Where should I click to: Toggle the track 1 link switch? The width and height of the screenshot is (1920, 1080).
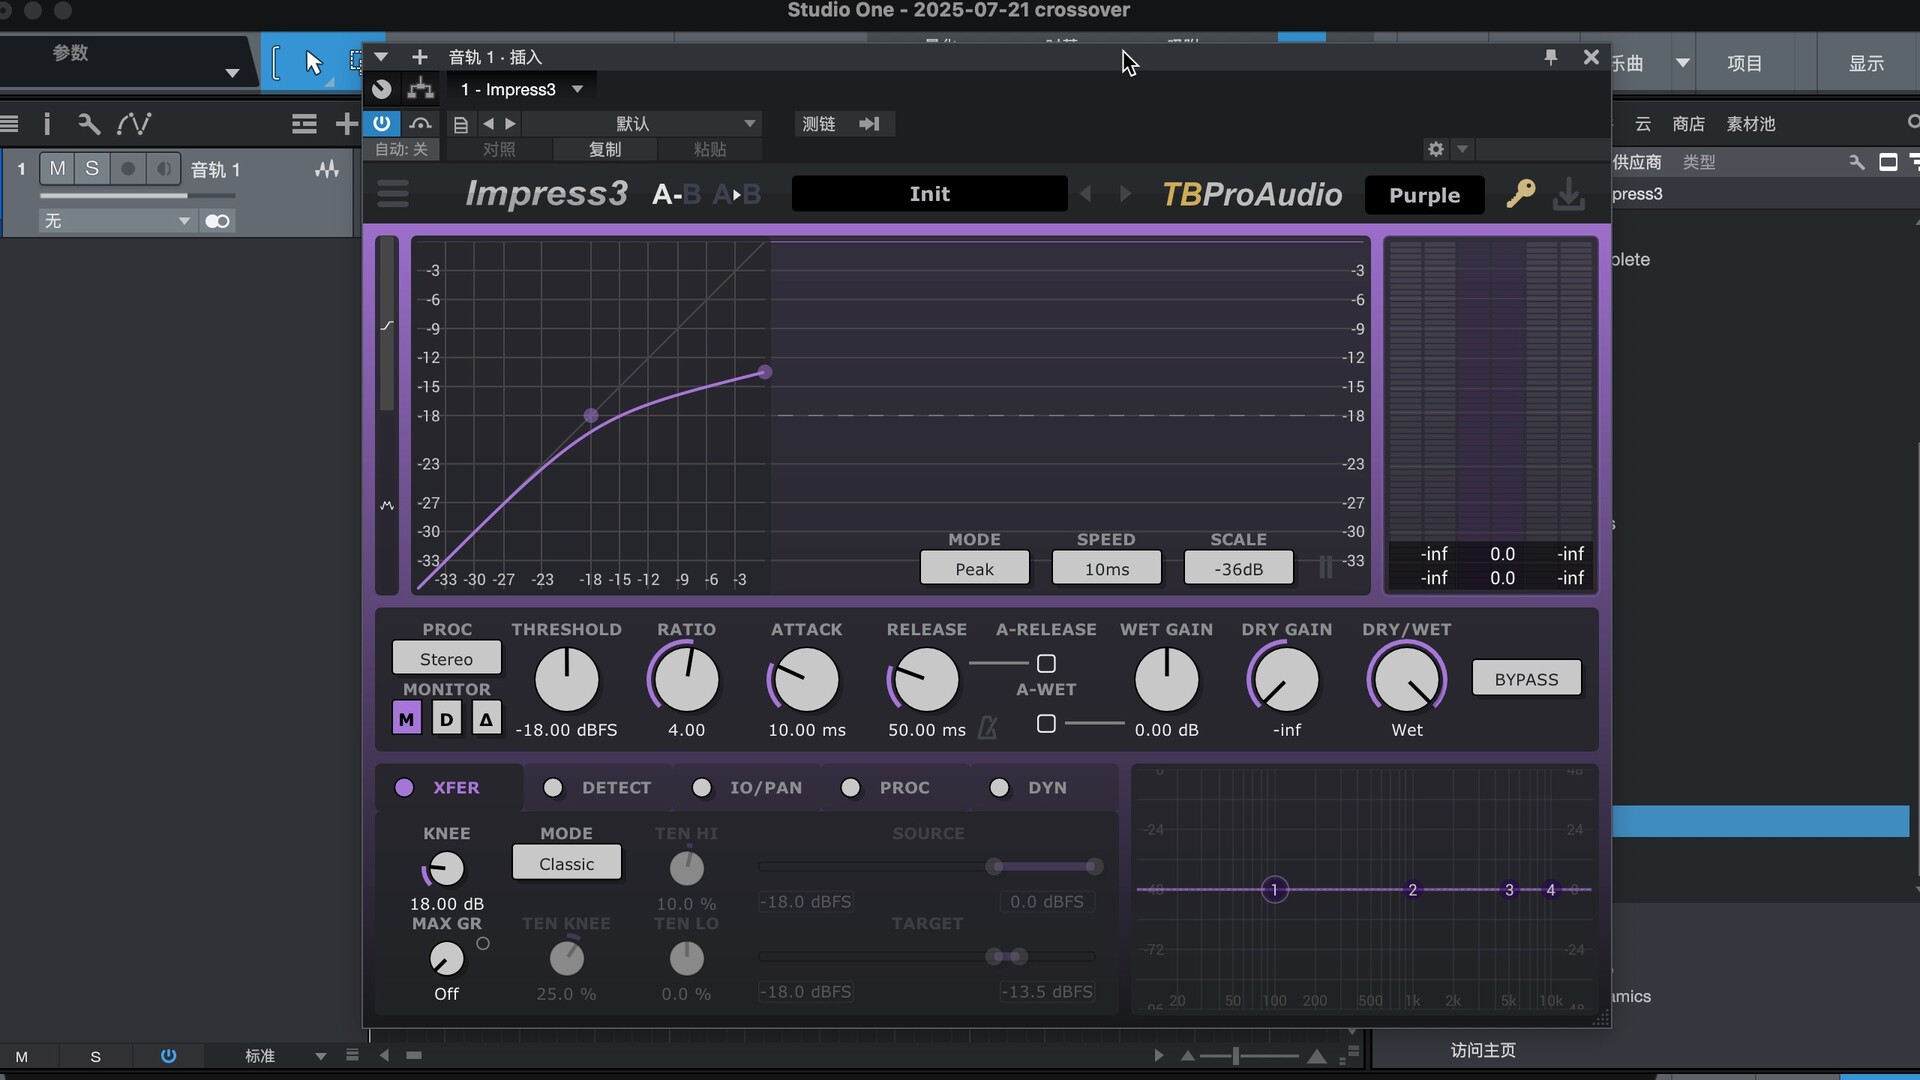point(217,221)
